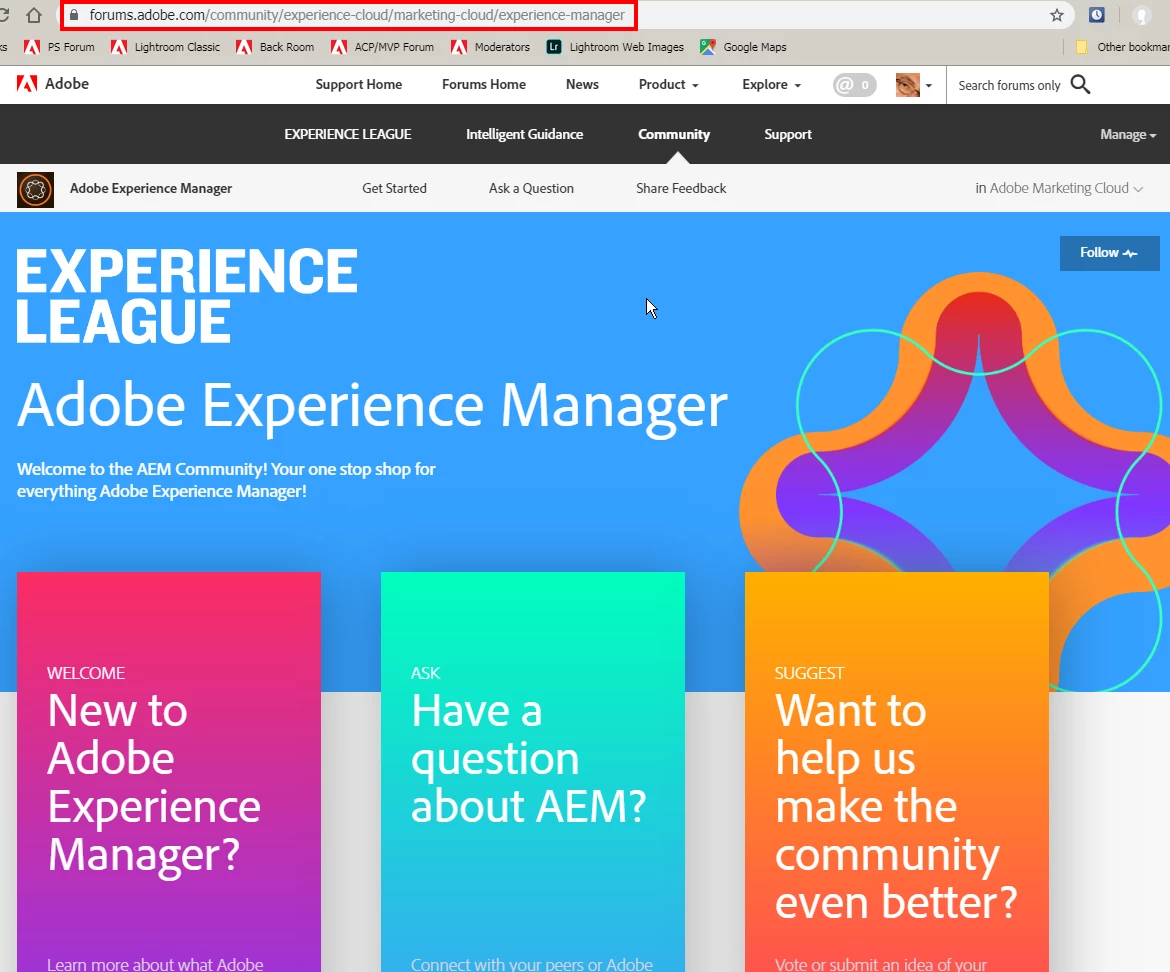Open the user avatar account menu
Screen dimensions: 1170x972
(913, 85)
